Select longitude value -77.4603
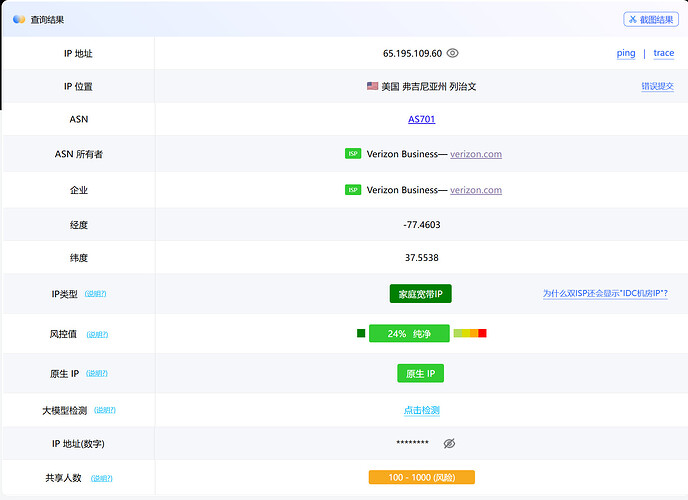This screenshot has height=500, width=688. click(422, 225)
